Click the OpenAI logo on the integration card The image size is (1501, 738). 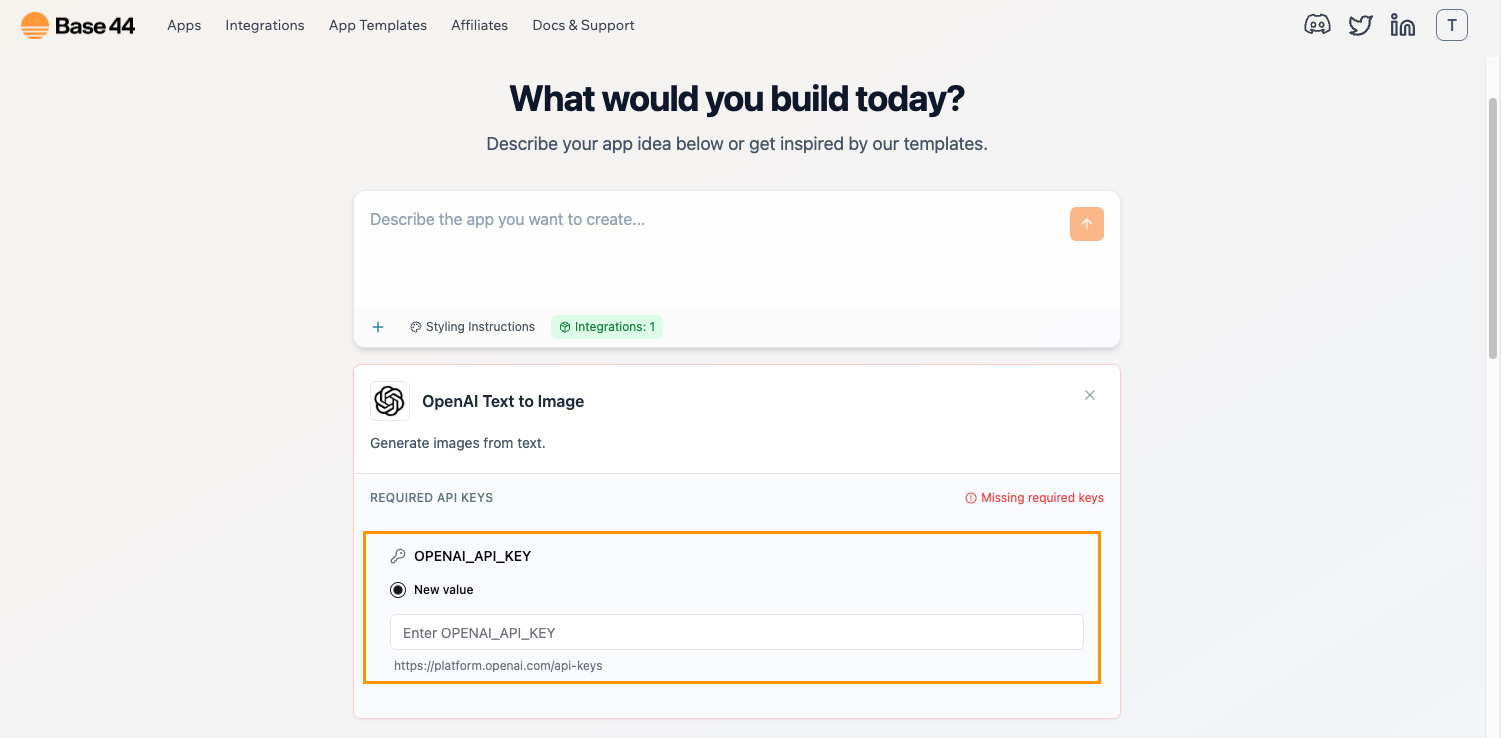coord(390,400)
